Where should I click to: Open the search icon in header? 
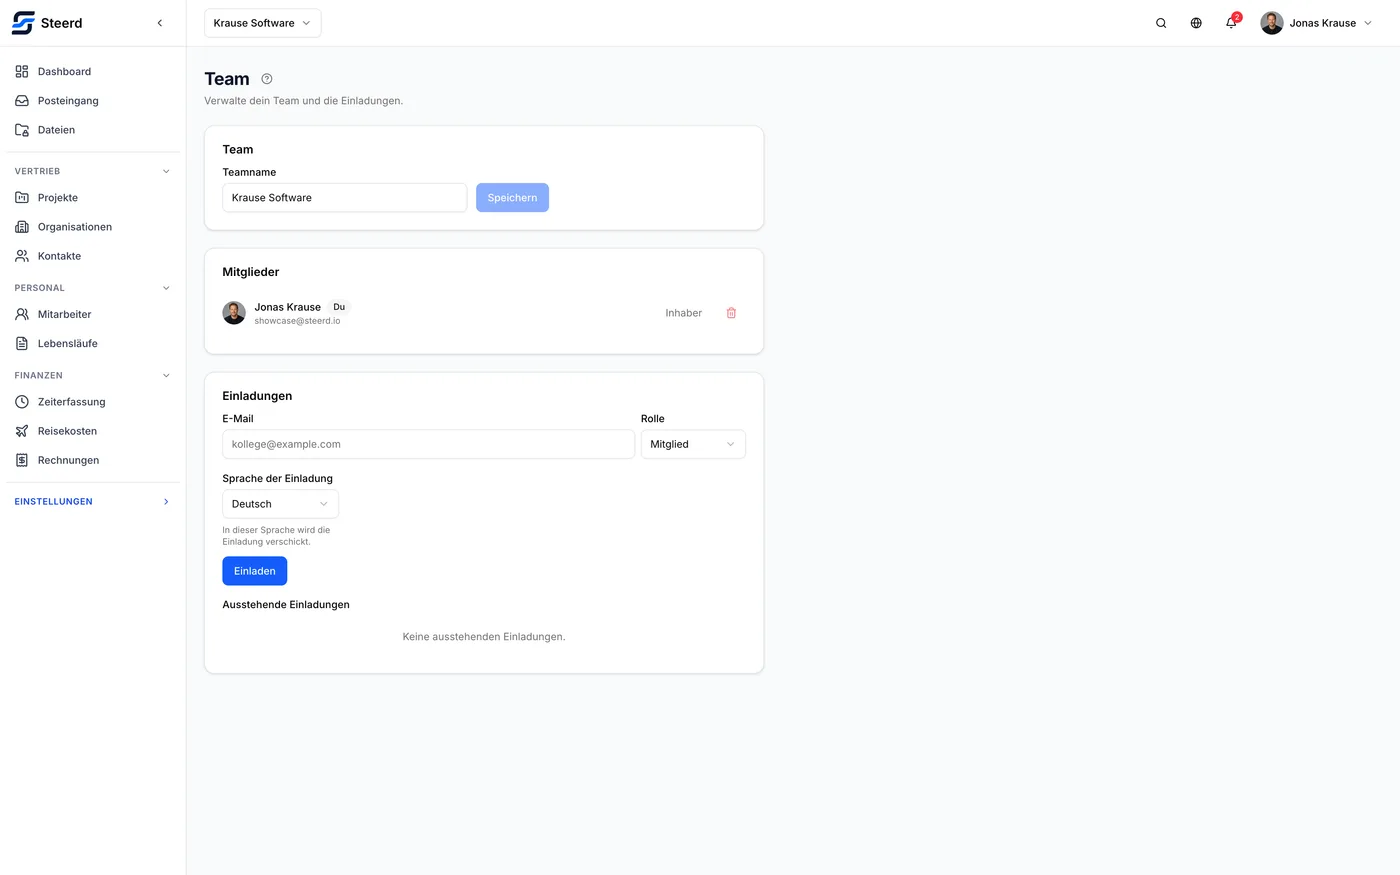(x=1161, y=23)
